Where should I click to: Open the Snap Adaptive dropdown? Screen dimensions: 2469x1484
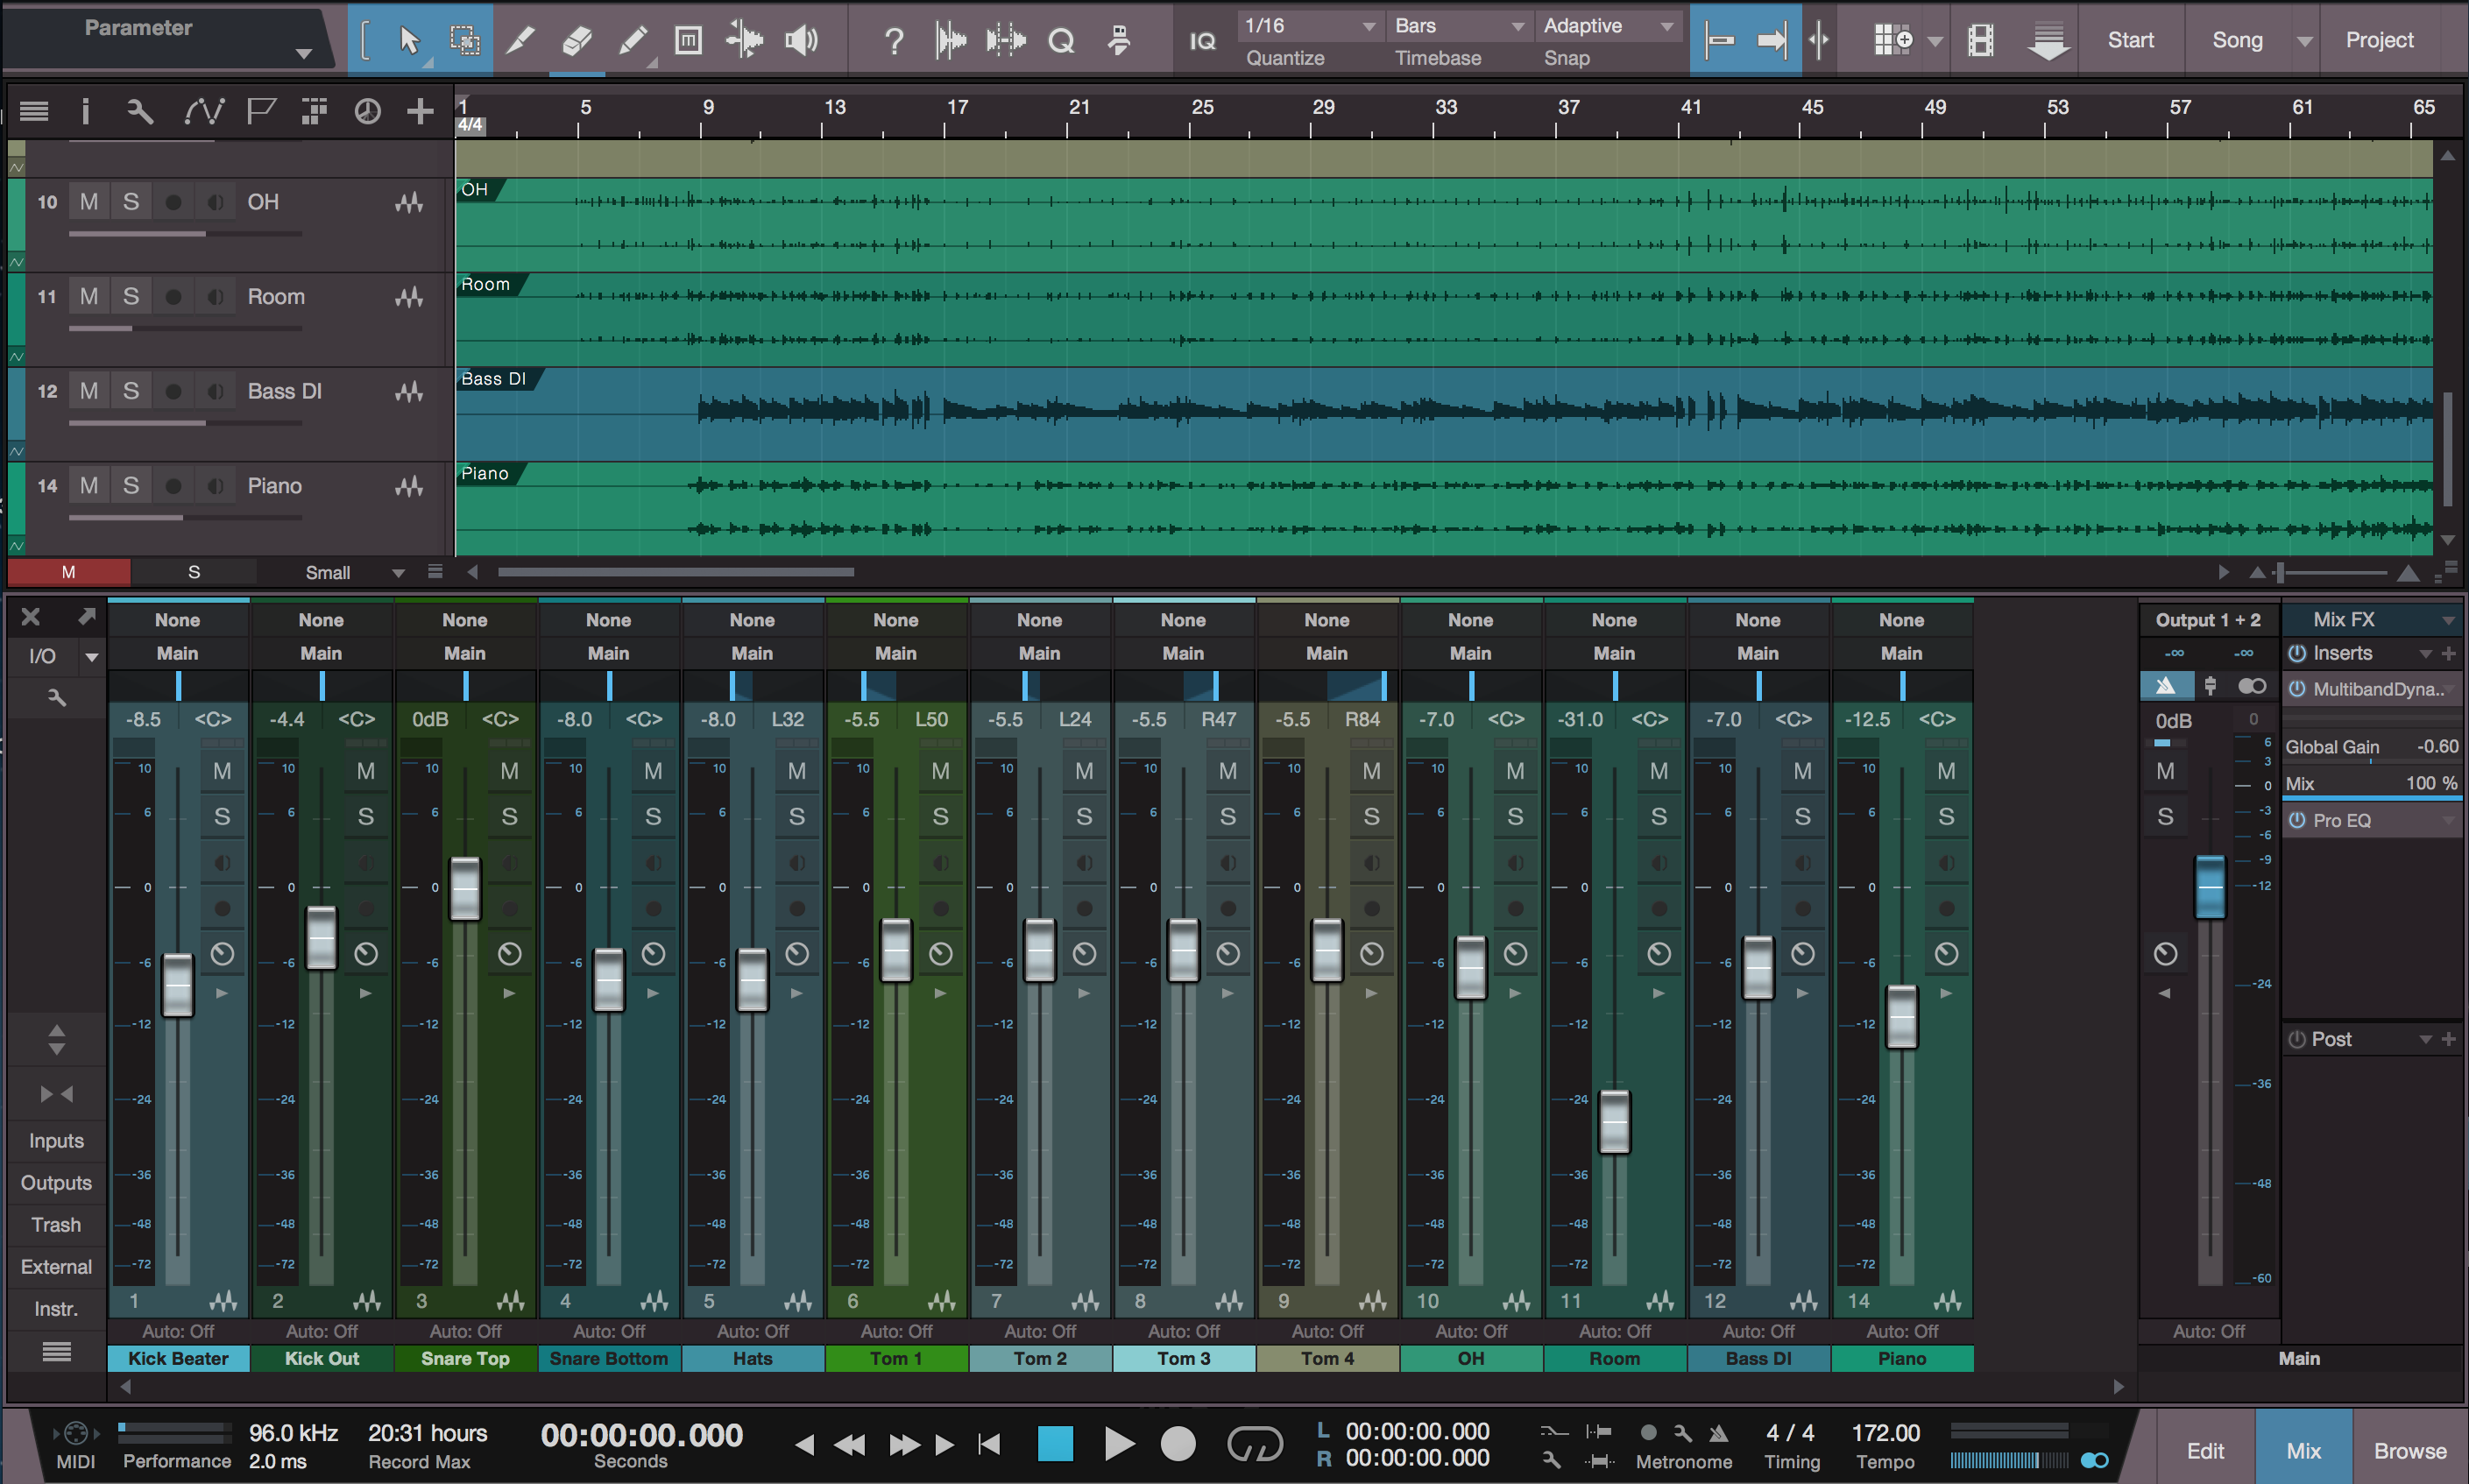1608,25
